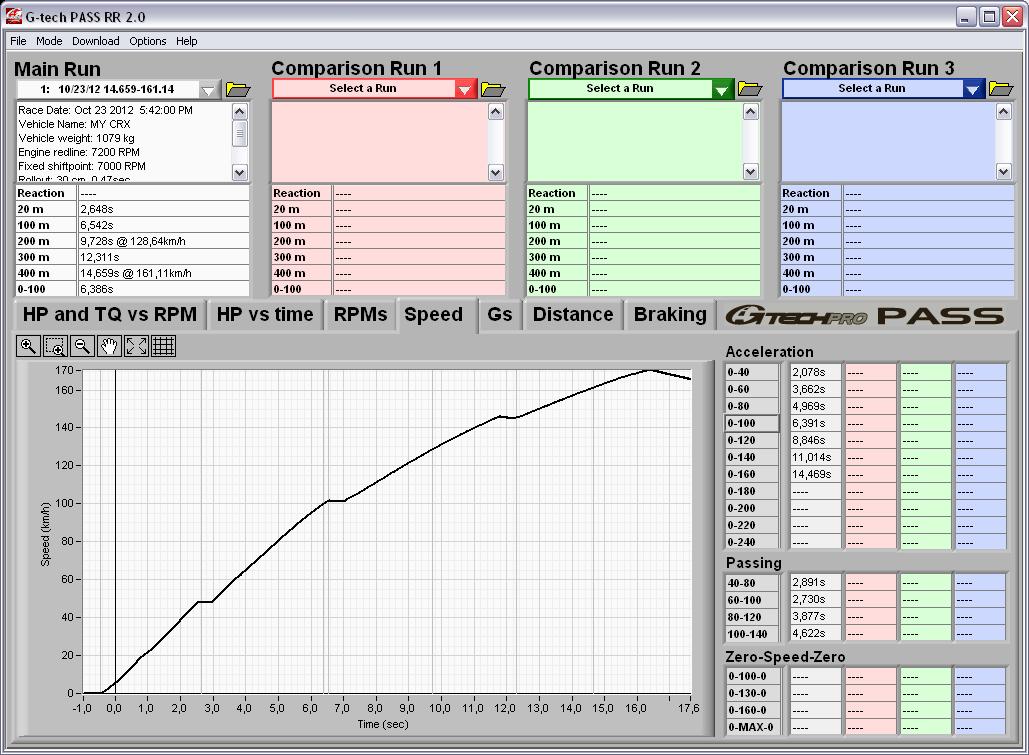
Task: Expand Comparison Run 1 red dropdown
Action: [x=464, y=90]
